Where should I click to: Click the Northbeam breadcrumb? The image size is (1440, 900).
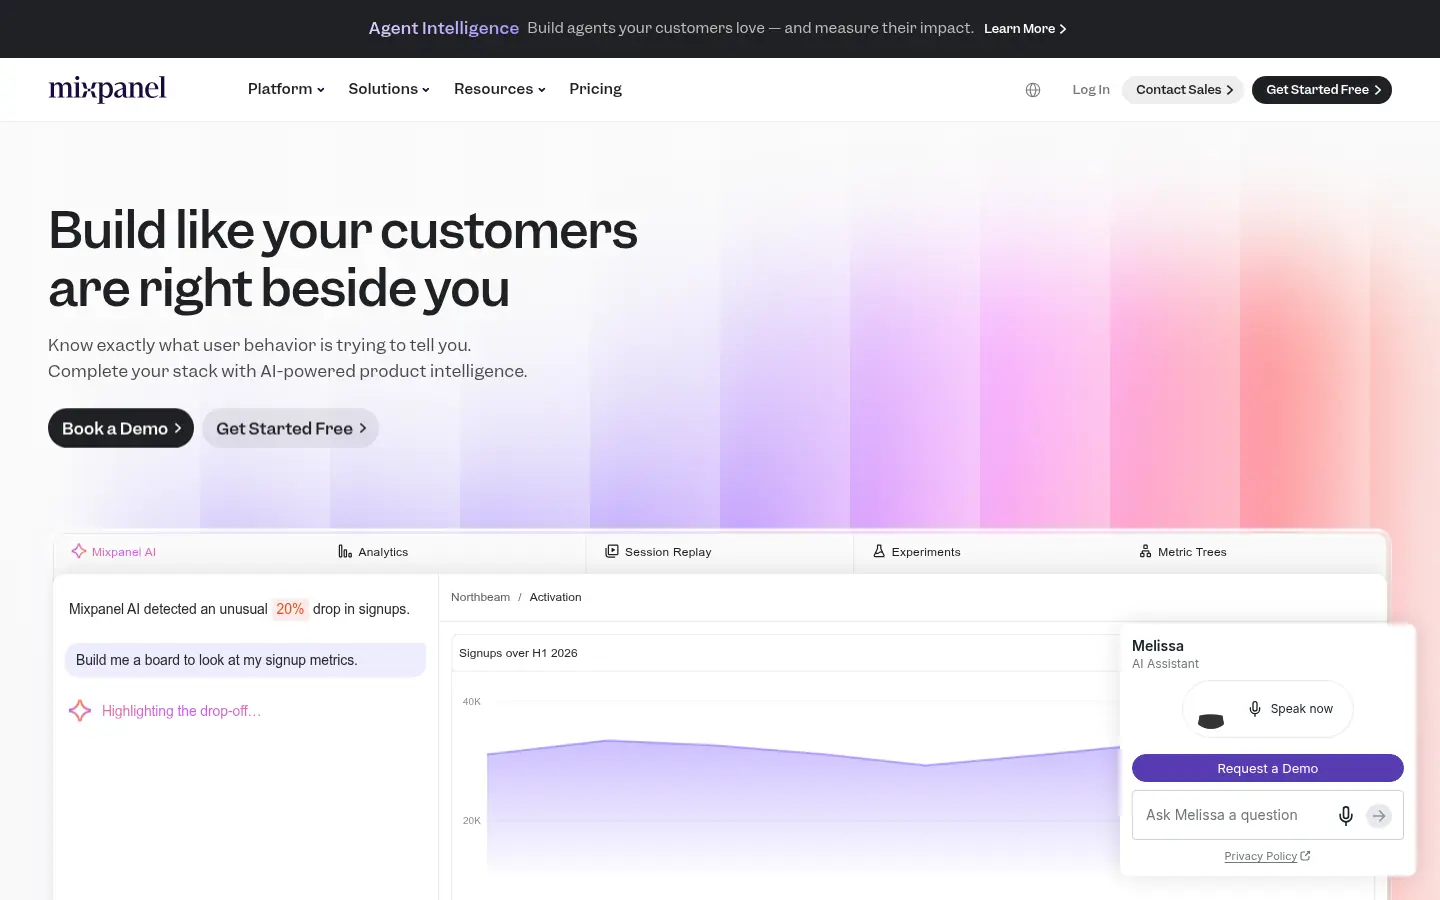click(x=480, y=597)
